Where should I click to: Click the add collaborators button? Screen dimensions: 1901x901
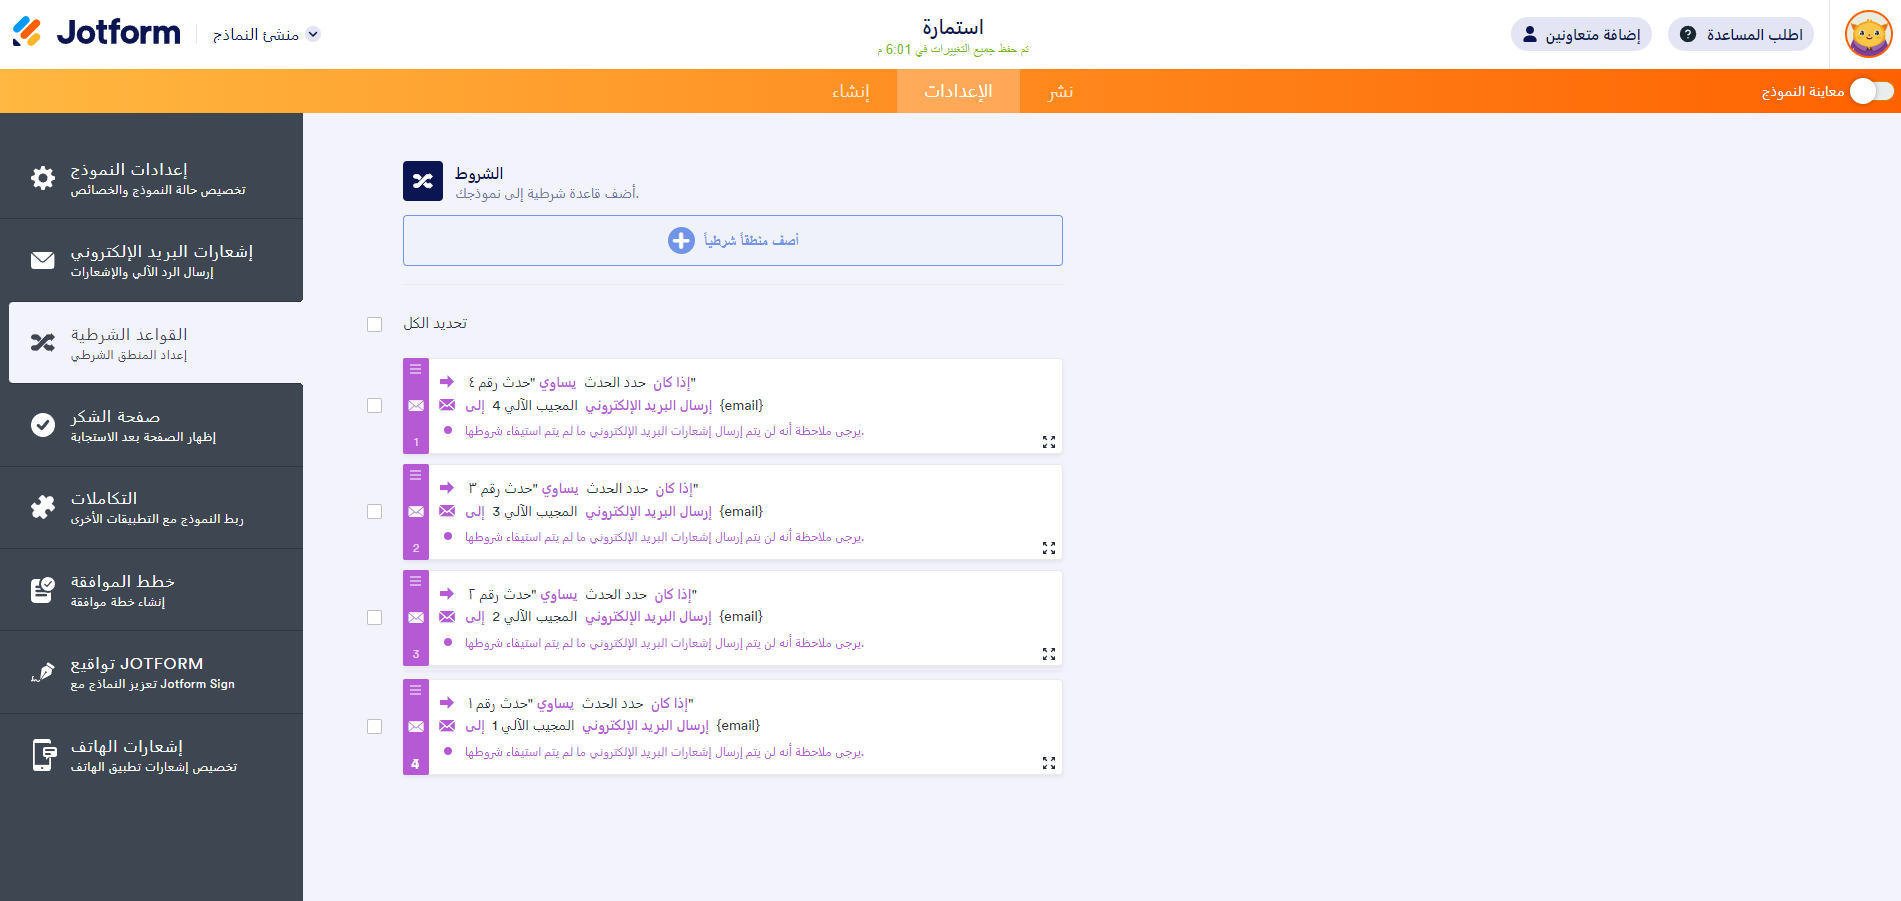pos(1580,33)
